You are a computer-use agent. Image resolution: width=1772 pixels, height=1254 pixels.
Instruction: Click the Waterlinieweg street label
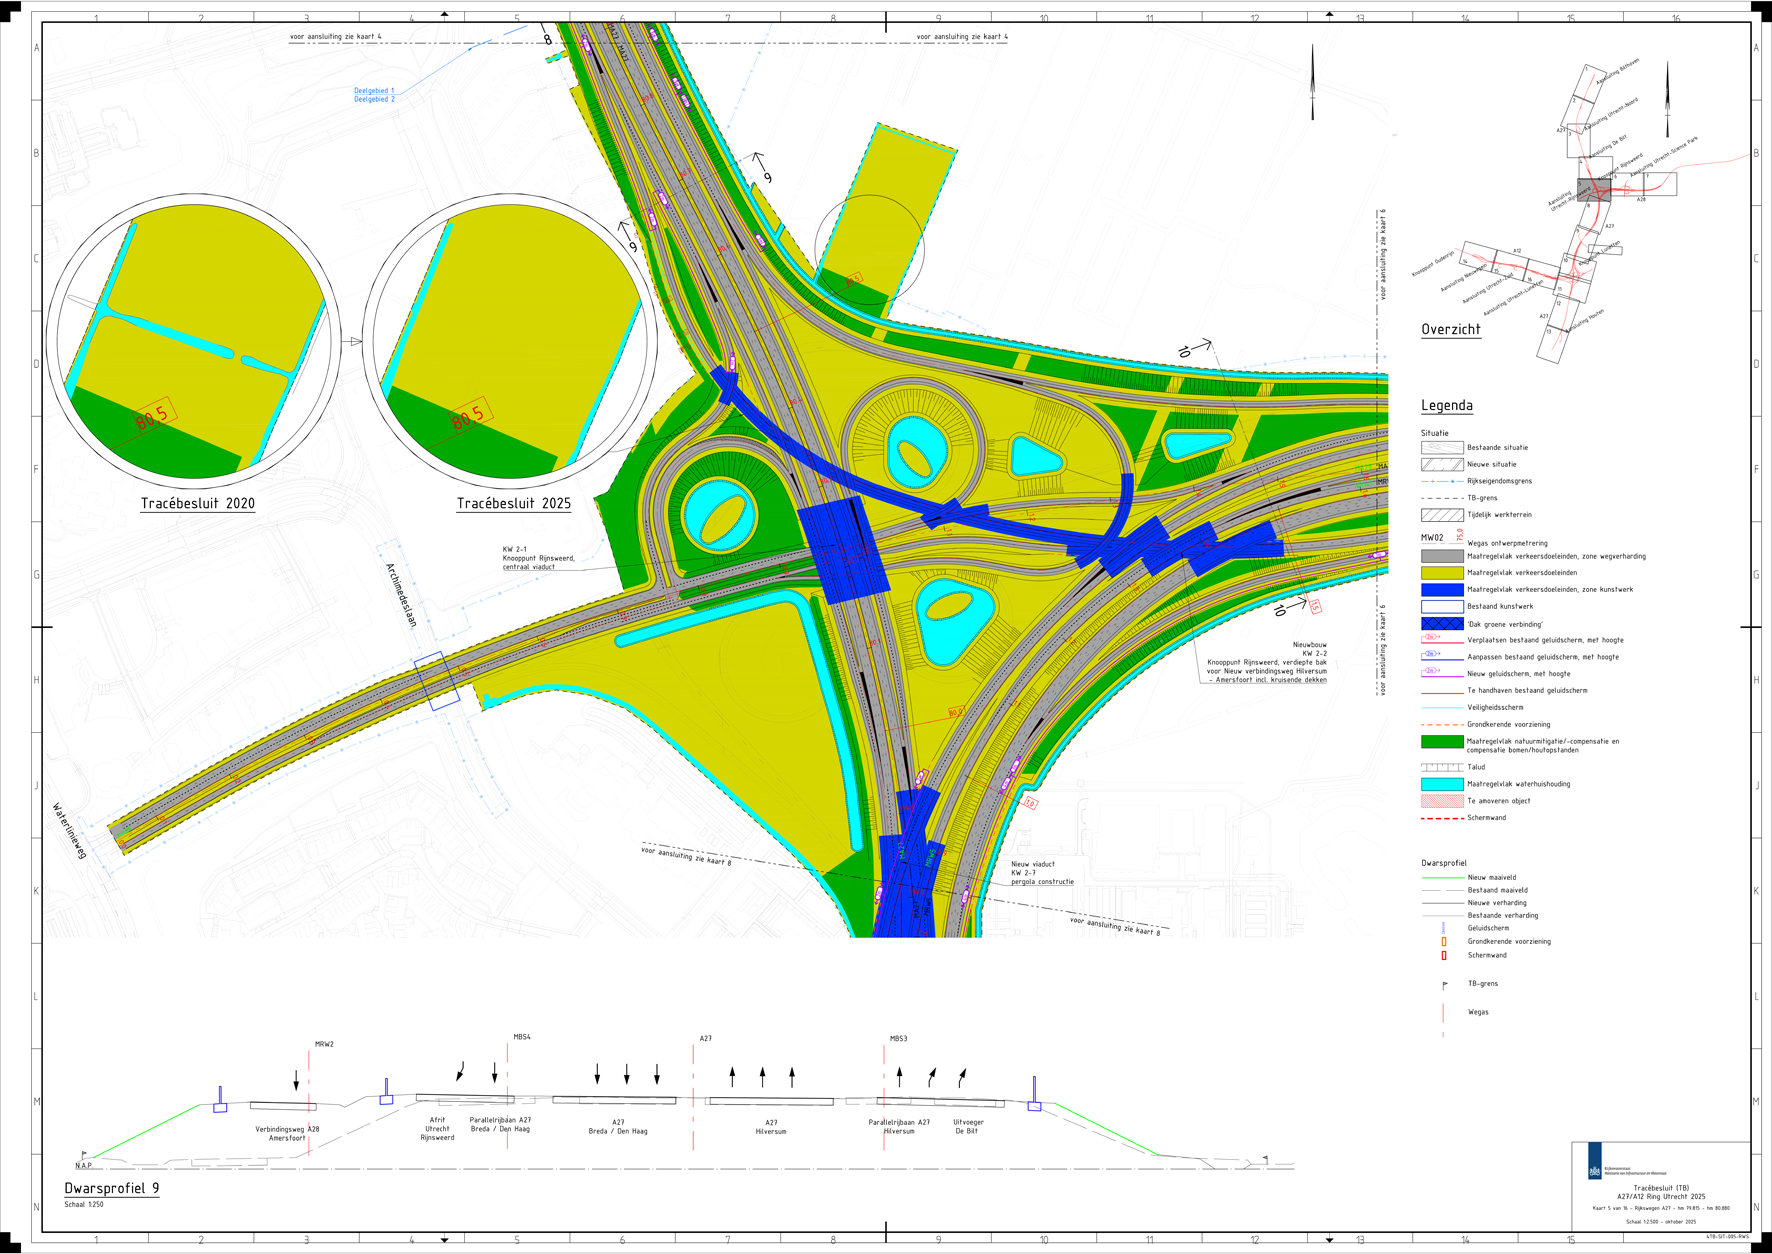pyautogui.click(x=71, y=830)
